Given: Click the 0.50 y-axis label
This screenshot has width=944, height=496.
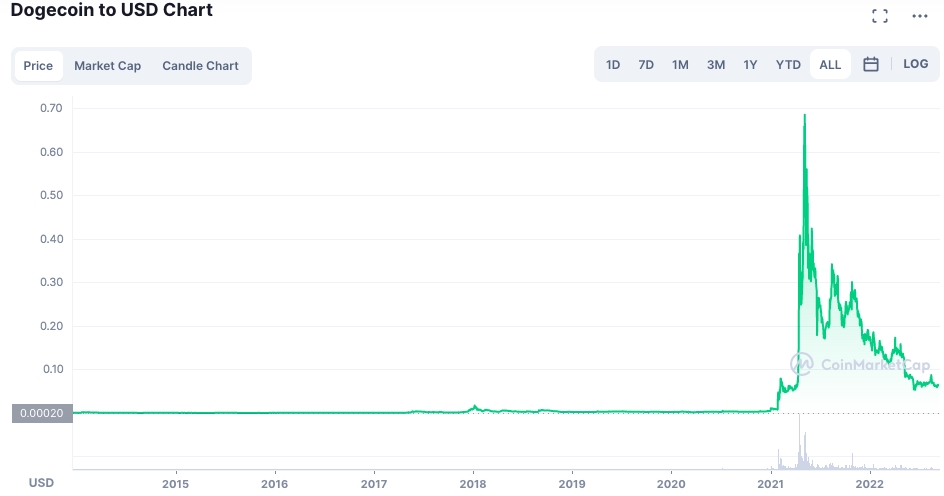Looking at the screenshot, I should tap(51, 195).
